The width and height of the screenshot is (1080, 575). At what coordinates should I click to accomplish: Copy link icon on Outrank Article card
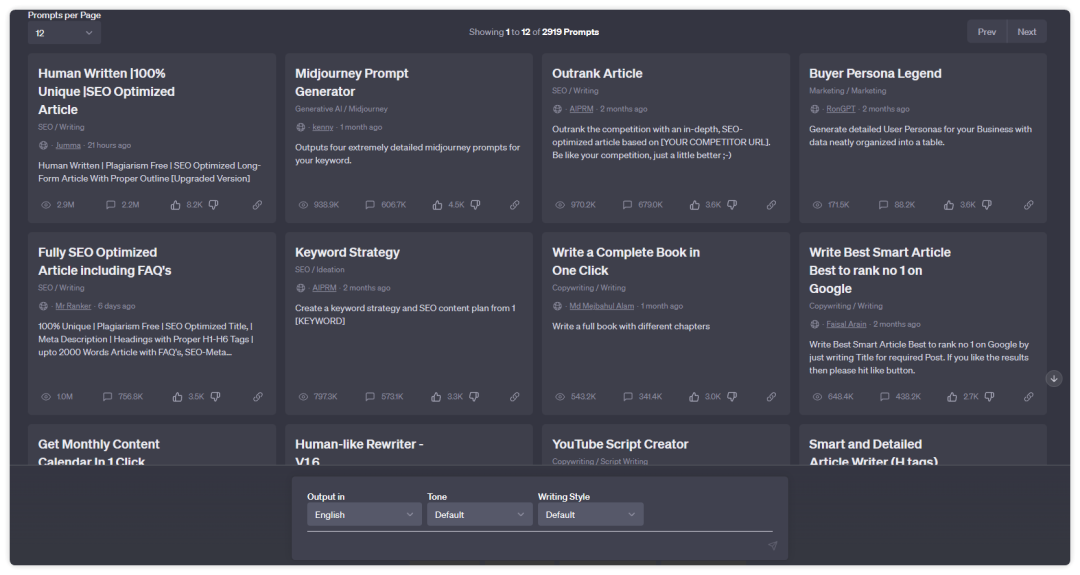point(771,205)
